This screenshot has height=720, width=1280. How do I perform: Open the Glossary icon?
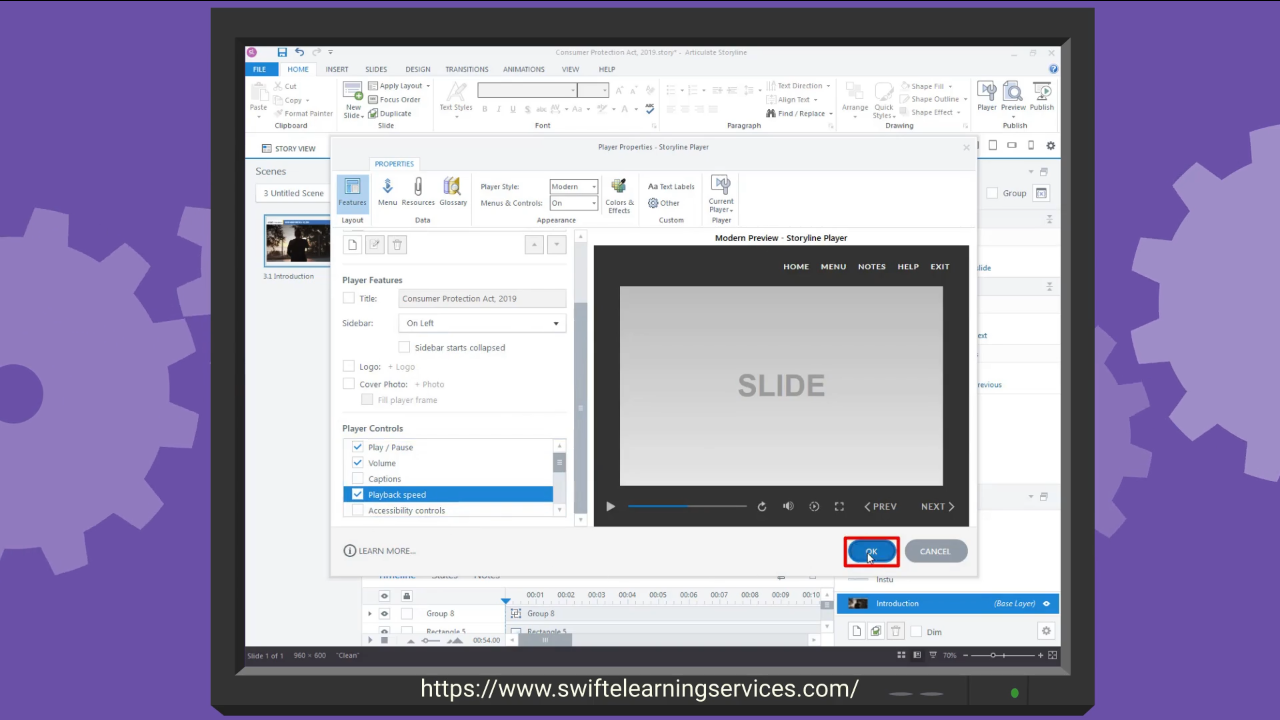pyautogui.click(x=453, y=192)
